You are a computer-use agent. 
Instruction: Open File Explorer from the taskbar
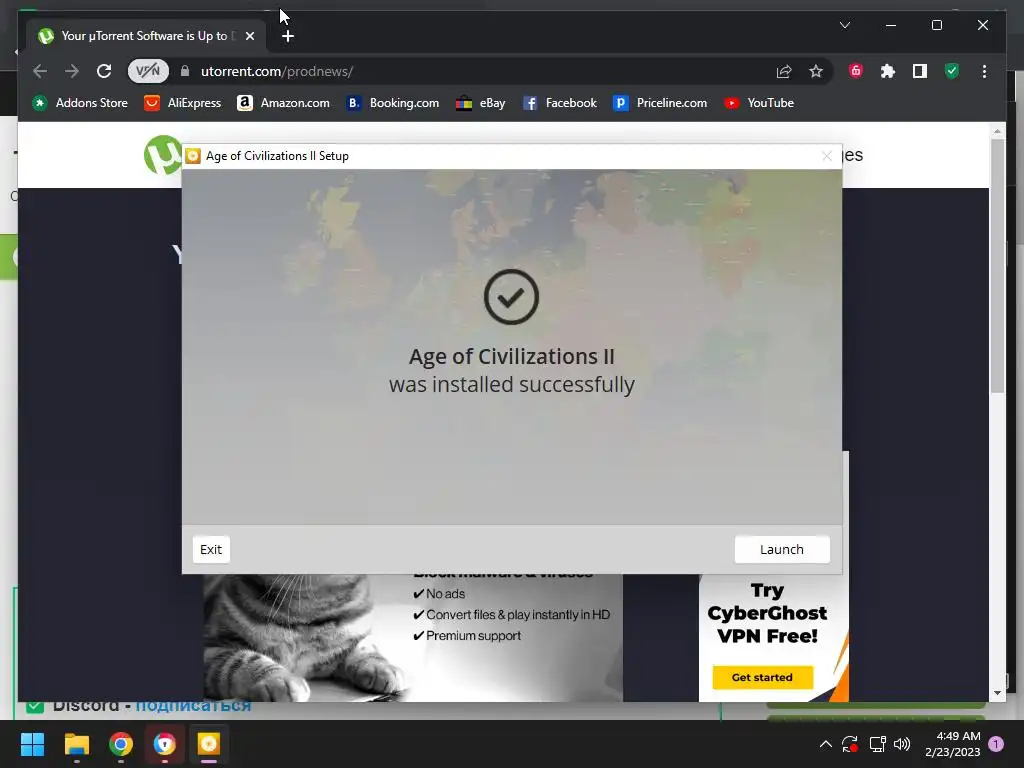(76, 744)
